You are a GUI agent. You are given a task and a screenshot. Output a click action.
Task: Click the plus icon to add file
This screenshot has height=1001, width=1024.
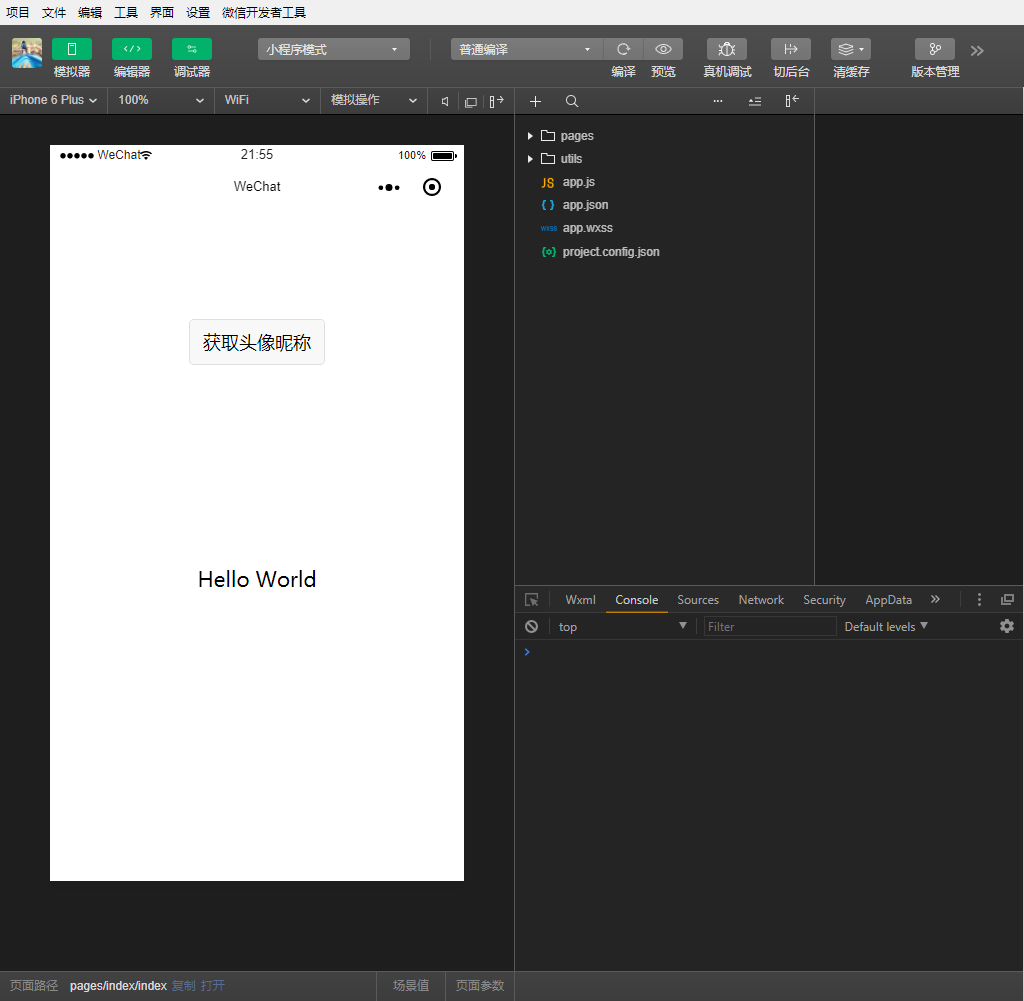(536, 101)
